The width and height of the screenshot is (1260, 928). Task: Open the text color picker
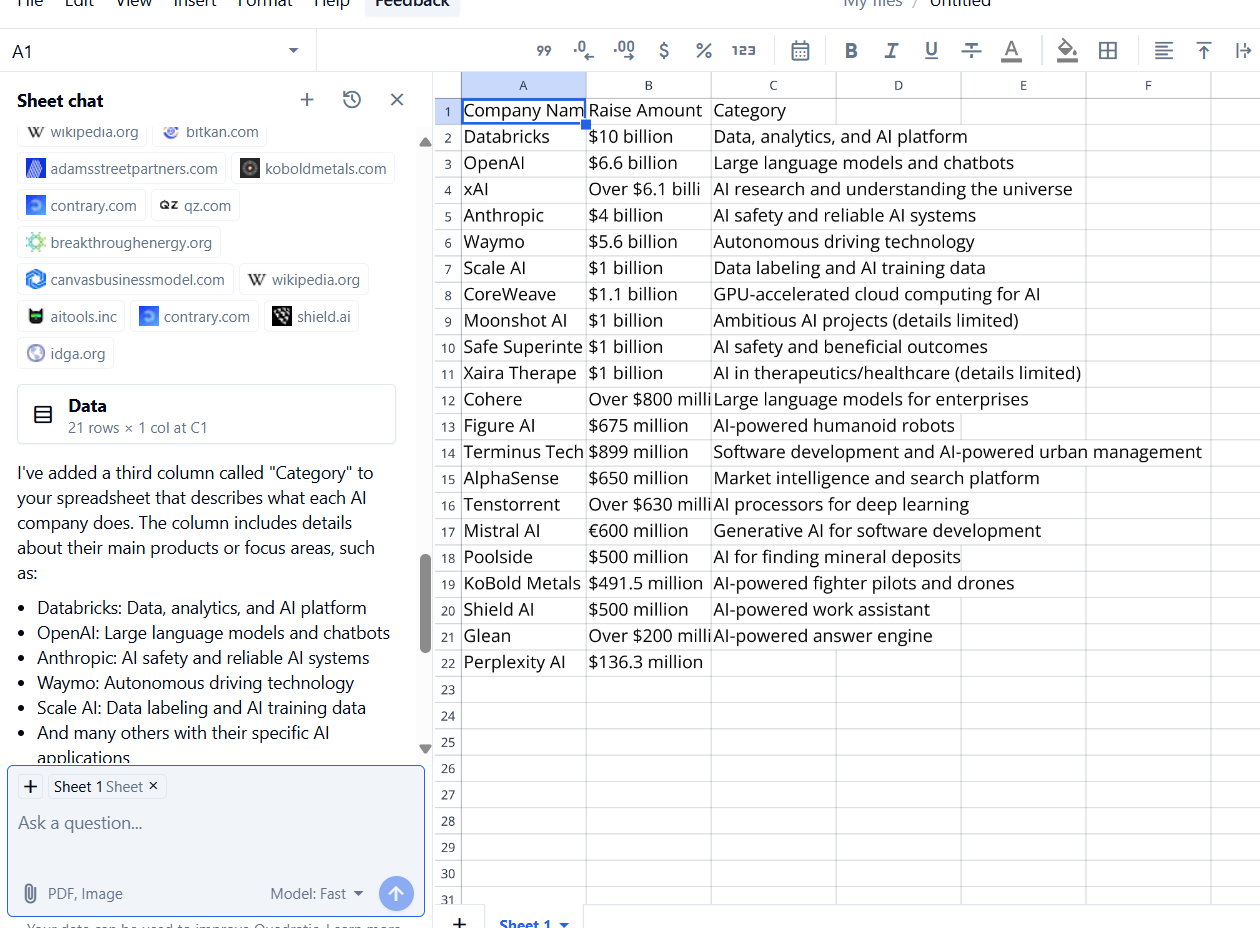1011,51
